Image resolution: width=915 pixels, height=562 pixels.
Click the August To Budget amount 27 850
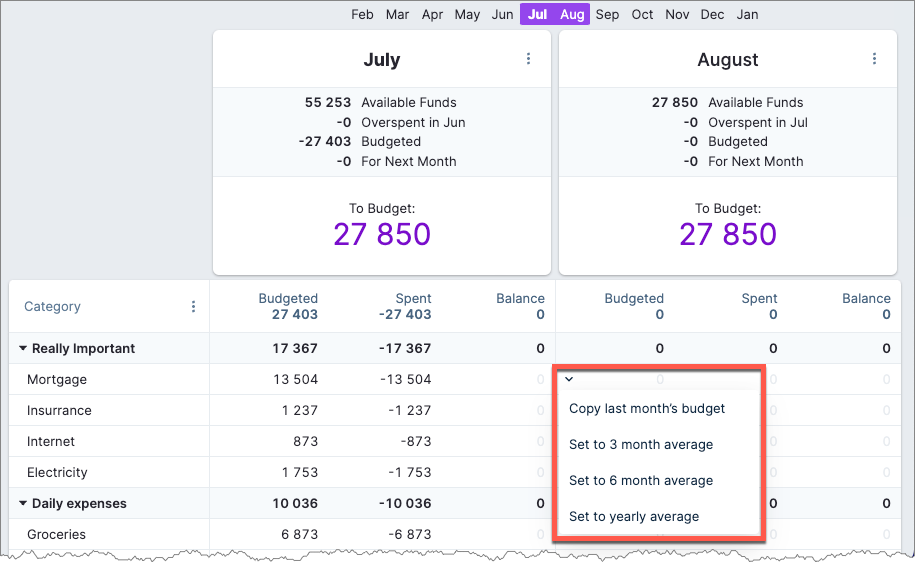(727, 235)
